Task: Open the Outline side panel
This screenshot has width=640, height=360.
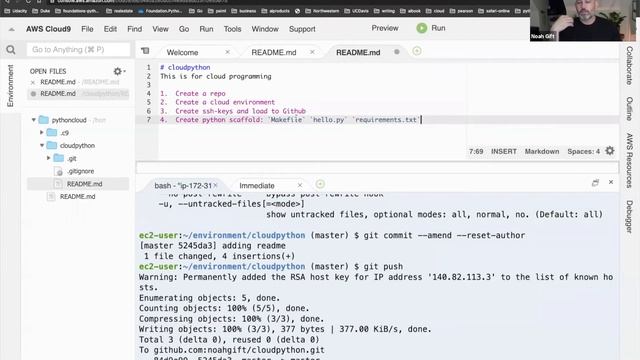Action: [x=629, y=109]
